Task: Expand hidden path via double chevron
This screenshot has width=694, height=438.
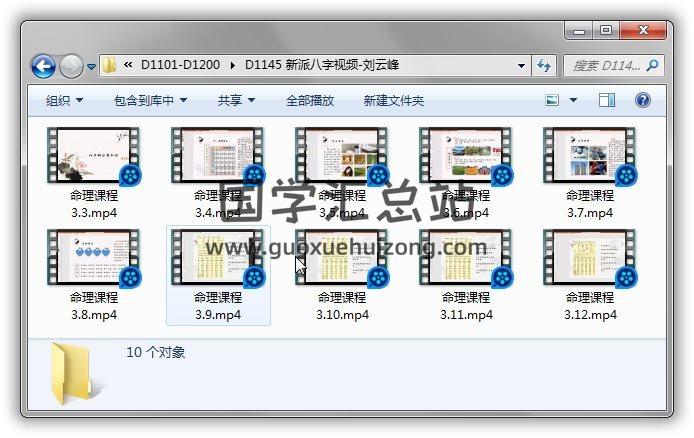Action: click(x=128, y=65)
